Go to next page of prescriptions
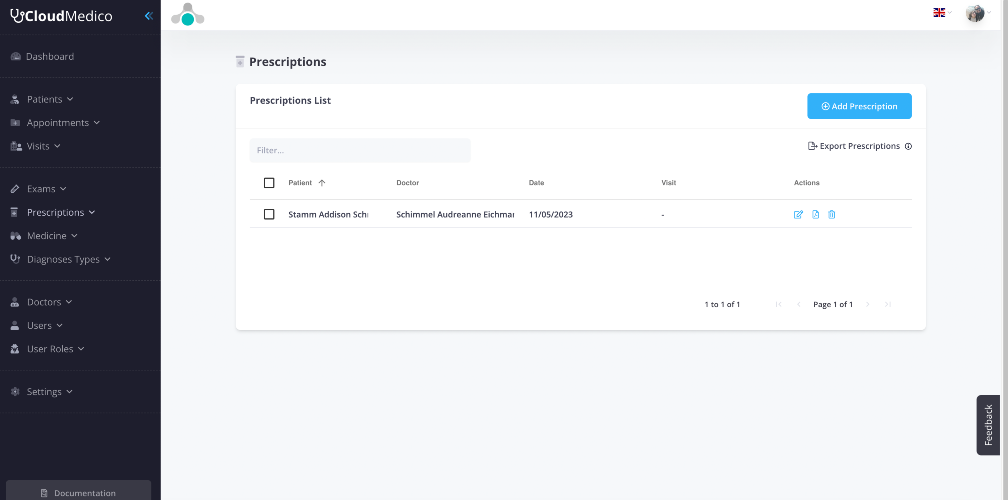Screen dimensions: 1008x500 coord(868,305)
